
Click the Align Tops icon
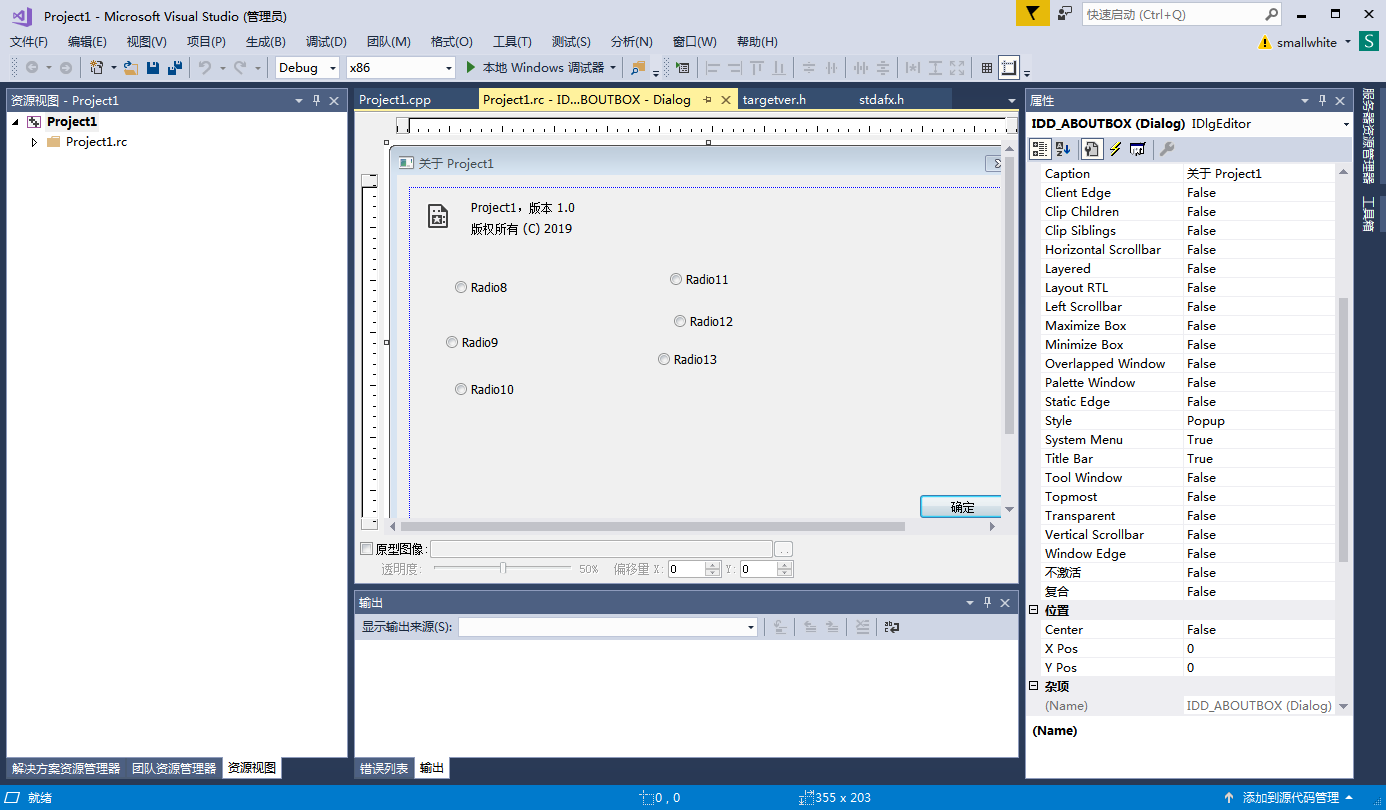tap(757, 68)
